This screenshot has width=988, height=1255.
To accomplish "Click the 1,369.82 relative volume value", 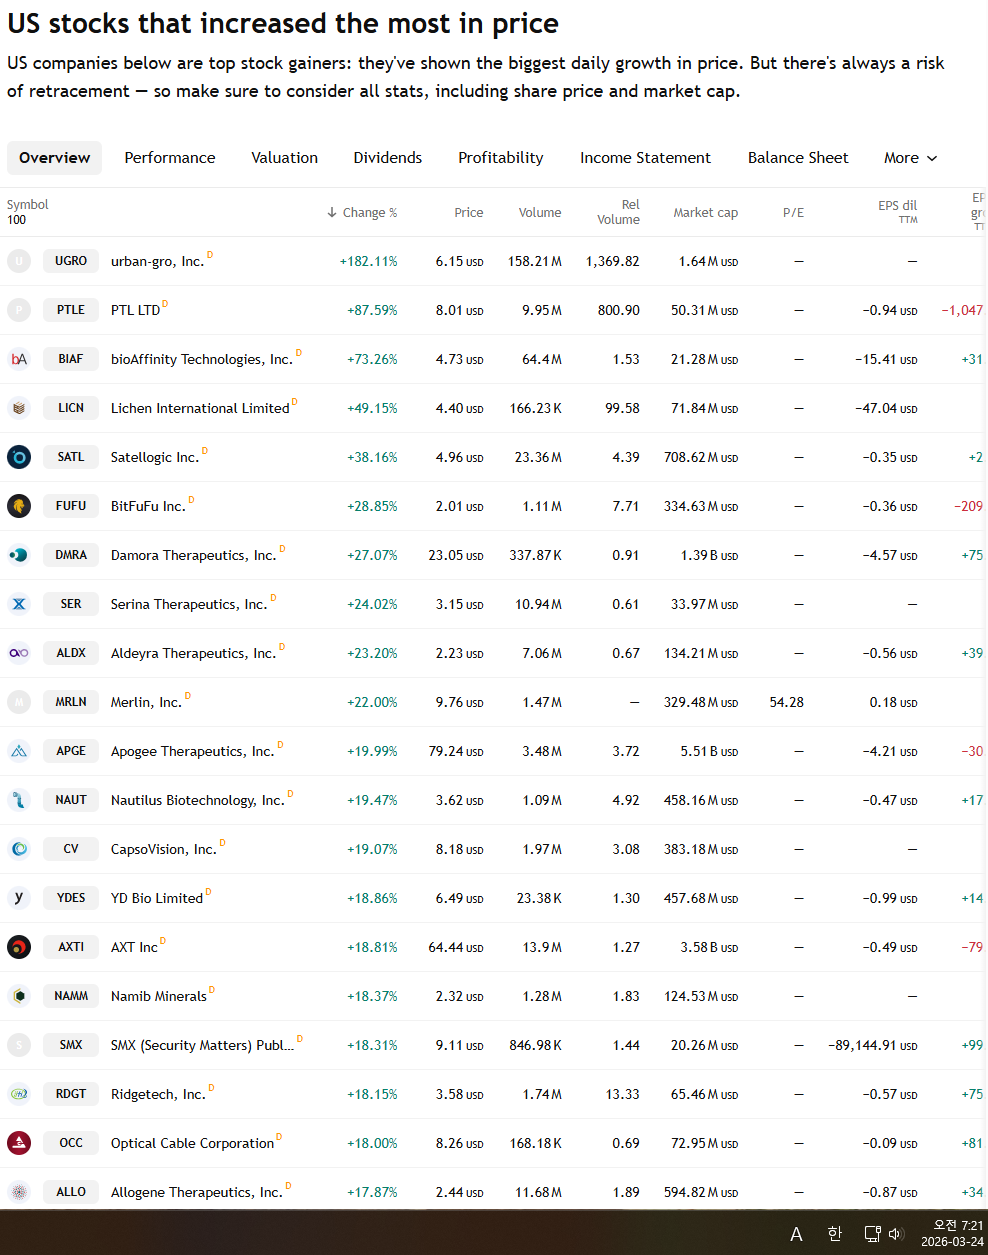I will [x=613, y=261].
